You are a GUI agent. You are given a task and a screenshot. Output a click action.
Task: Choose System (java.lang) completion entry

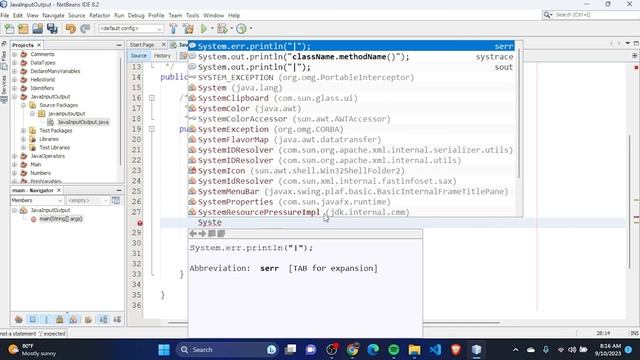[x=351, y=88]
